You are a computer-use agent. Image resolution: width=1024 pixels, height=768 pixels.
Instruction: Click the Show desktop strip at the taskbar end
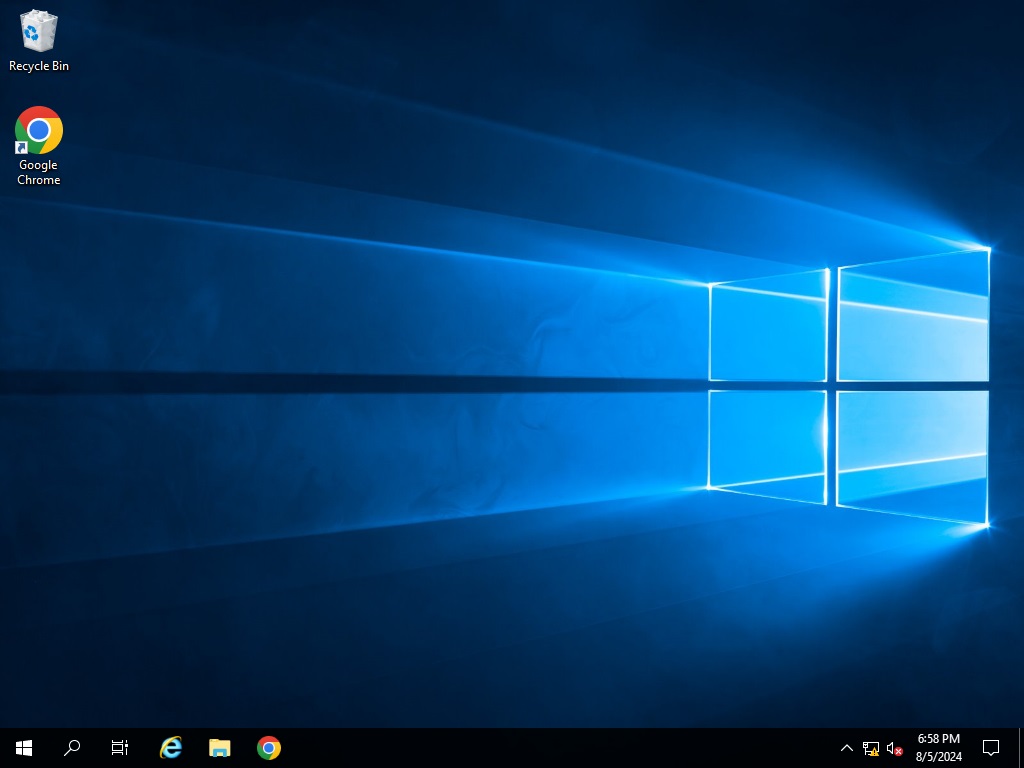[x=1021, y=748]
